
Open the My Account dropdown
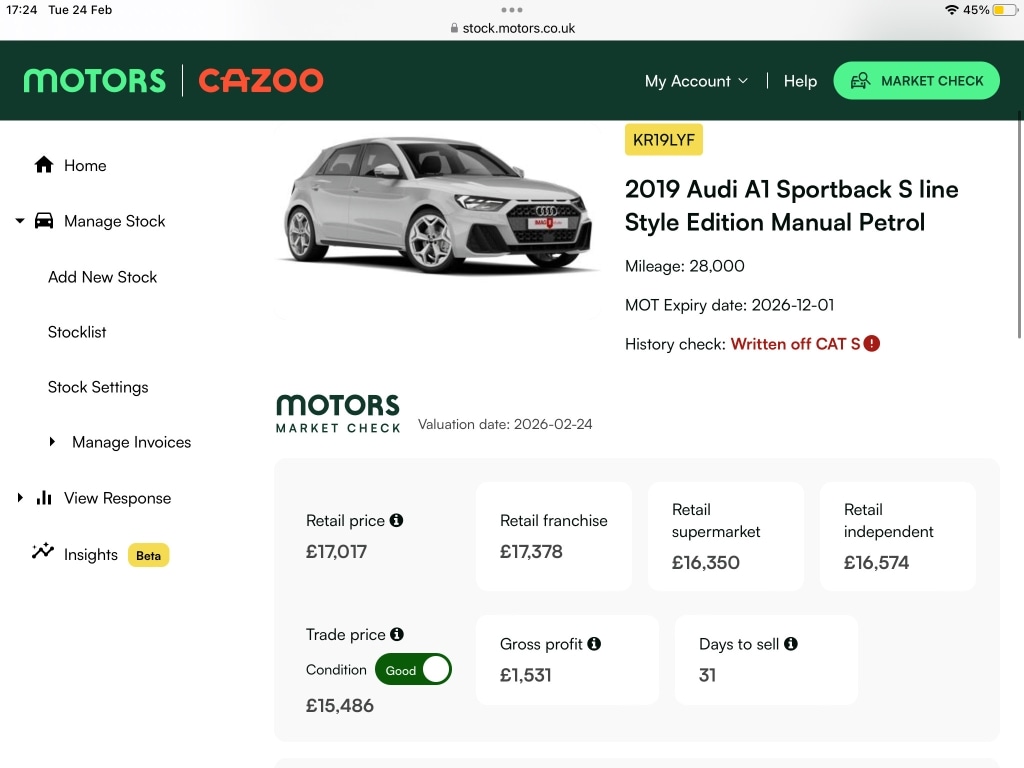click(x=696, y=80)
